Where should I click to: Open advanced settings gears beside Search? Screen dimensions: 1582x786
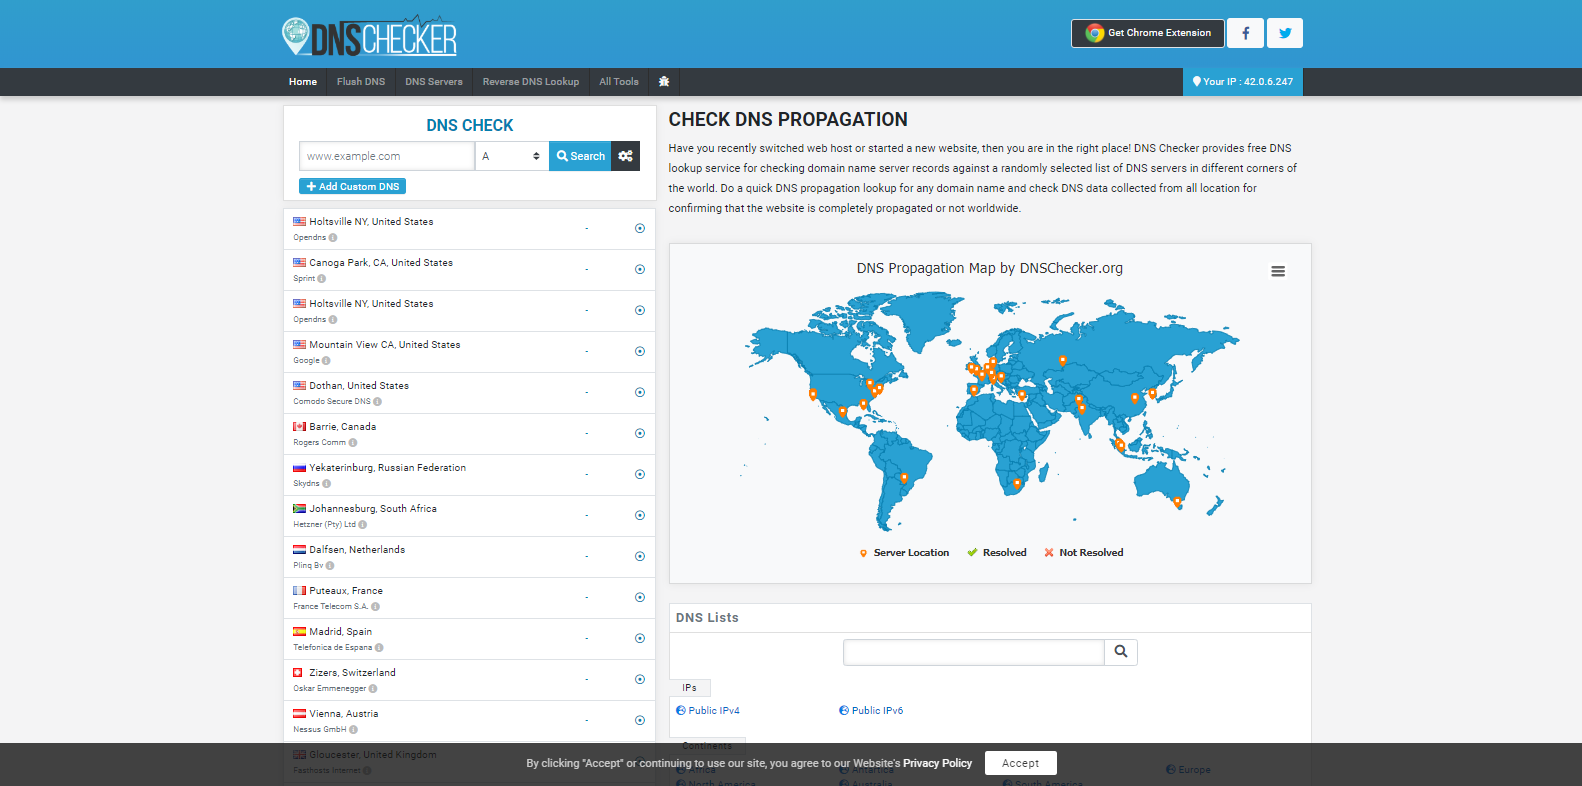tap(626, 156)
